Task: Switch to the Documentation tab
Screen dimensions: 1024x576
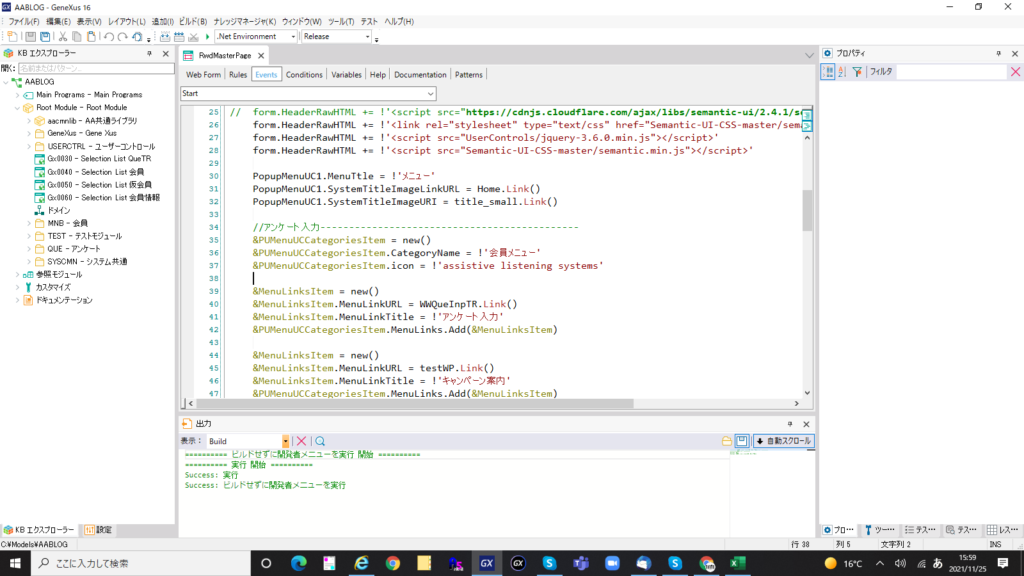Action: click(420, 74)
